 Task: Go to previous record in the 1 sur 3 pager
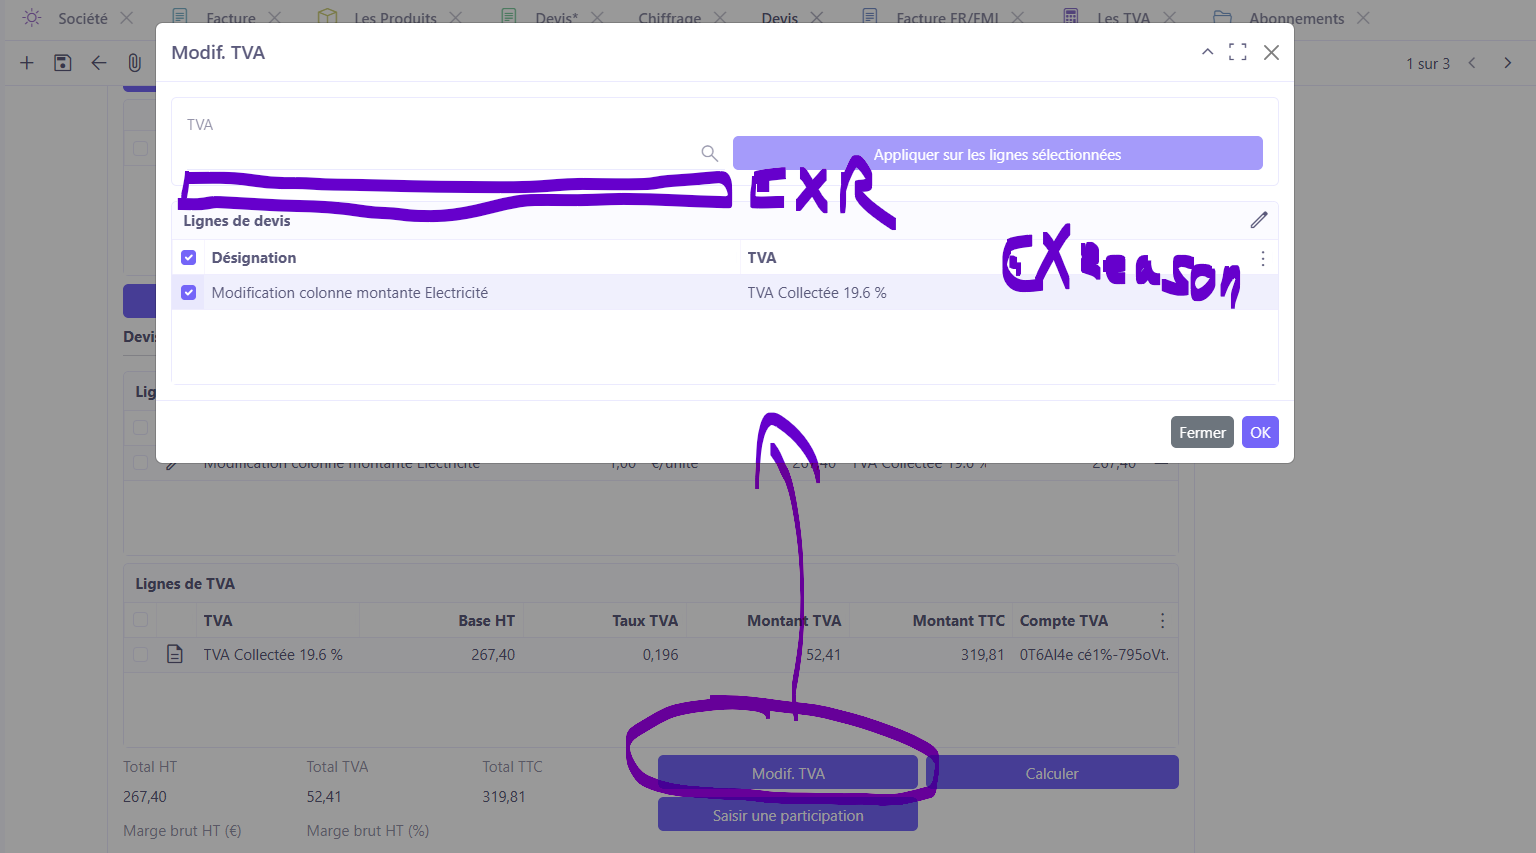(1472, 63)
